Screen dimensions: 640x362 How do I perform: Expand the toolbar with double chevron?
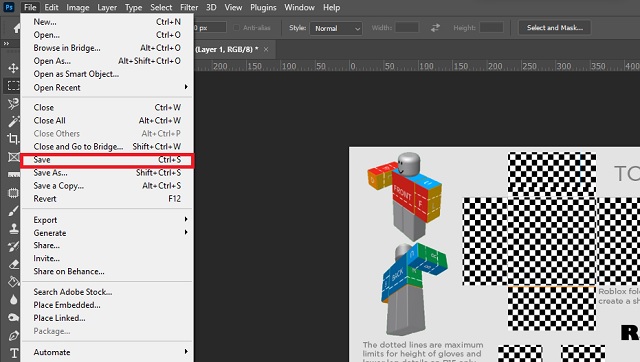click(x=6, y=44)
